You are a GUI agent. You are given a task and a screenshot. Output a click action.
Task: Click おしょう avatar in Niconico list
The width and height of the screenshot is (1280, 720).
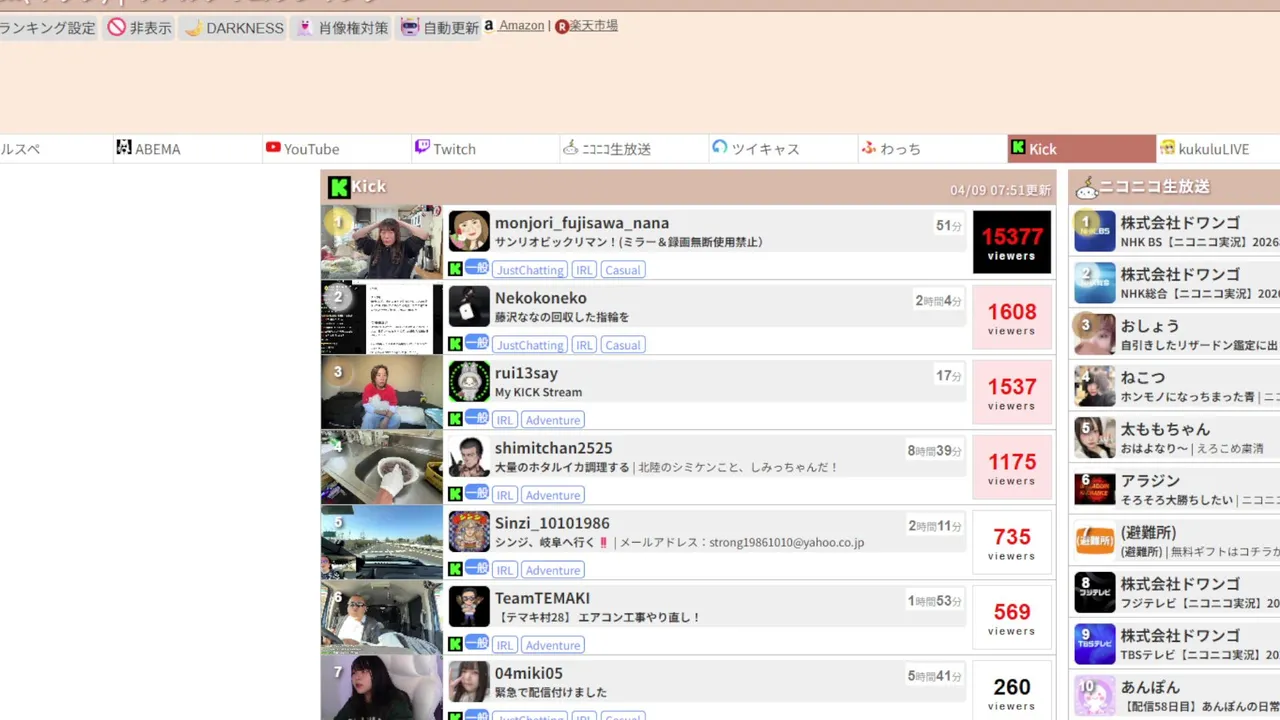(1094, 334)
